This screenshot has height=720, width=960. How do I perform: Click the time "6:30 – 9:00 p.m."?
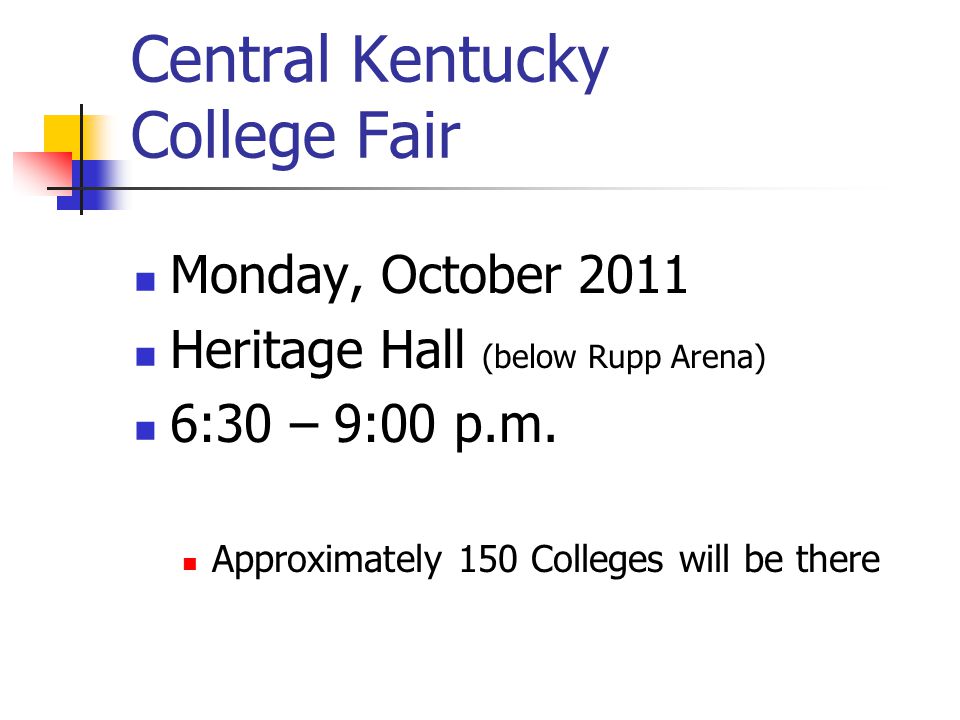pyautogui.click(x=363, y=425)
